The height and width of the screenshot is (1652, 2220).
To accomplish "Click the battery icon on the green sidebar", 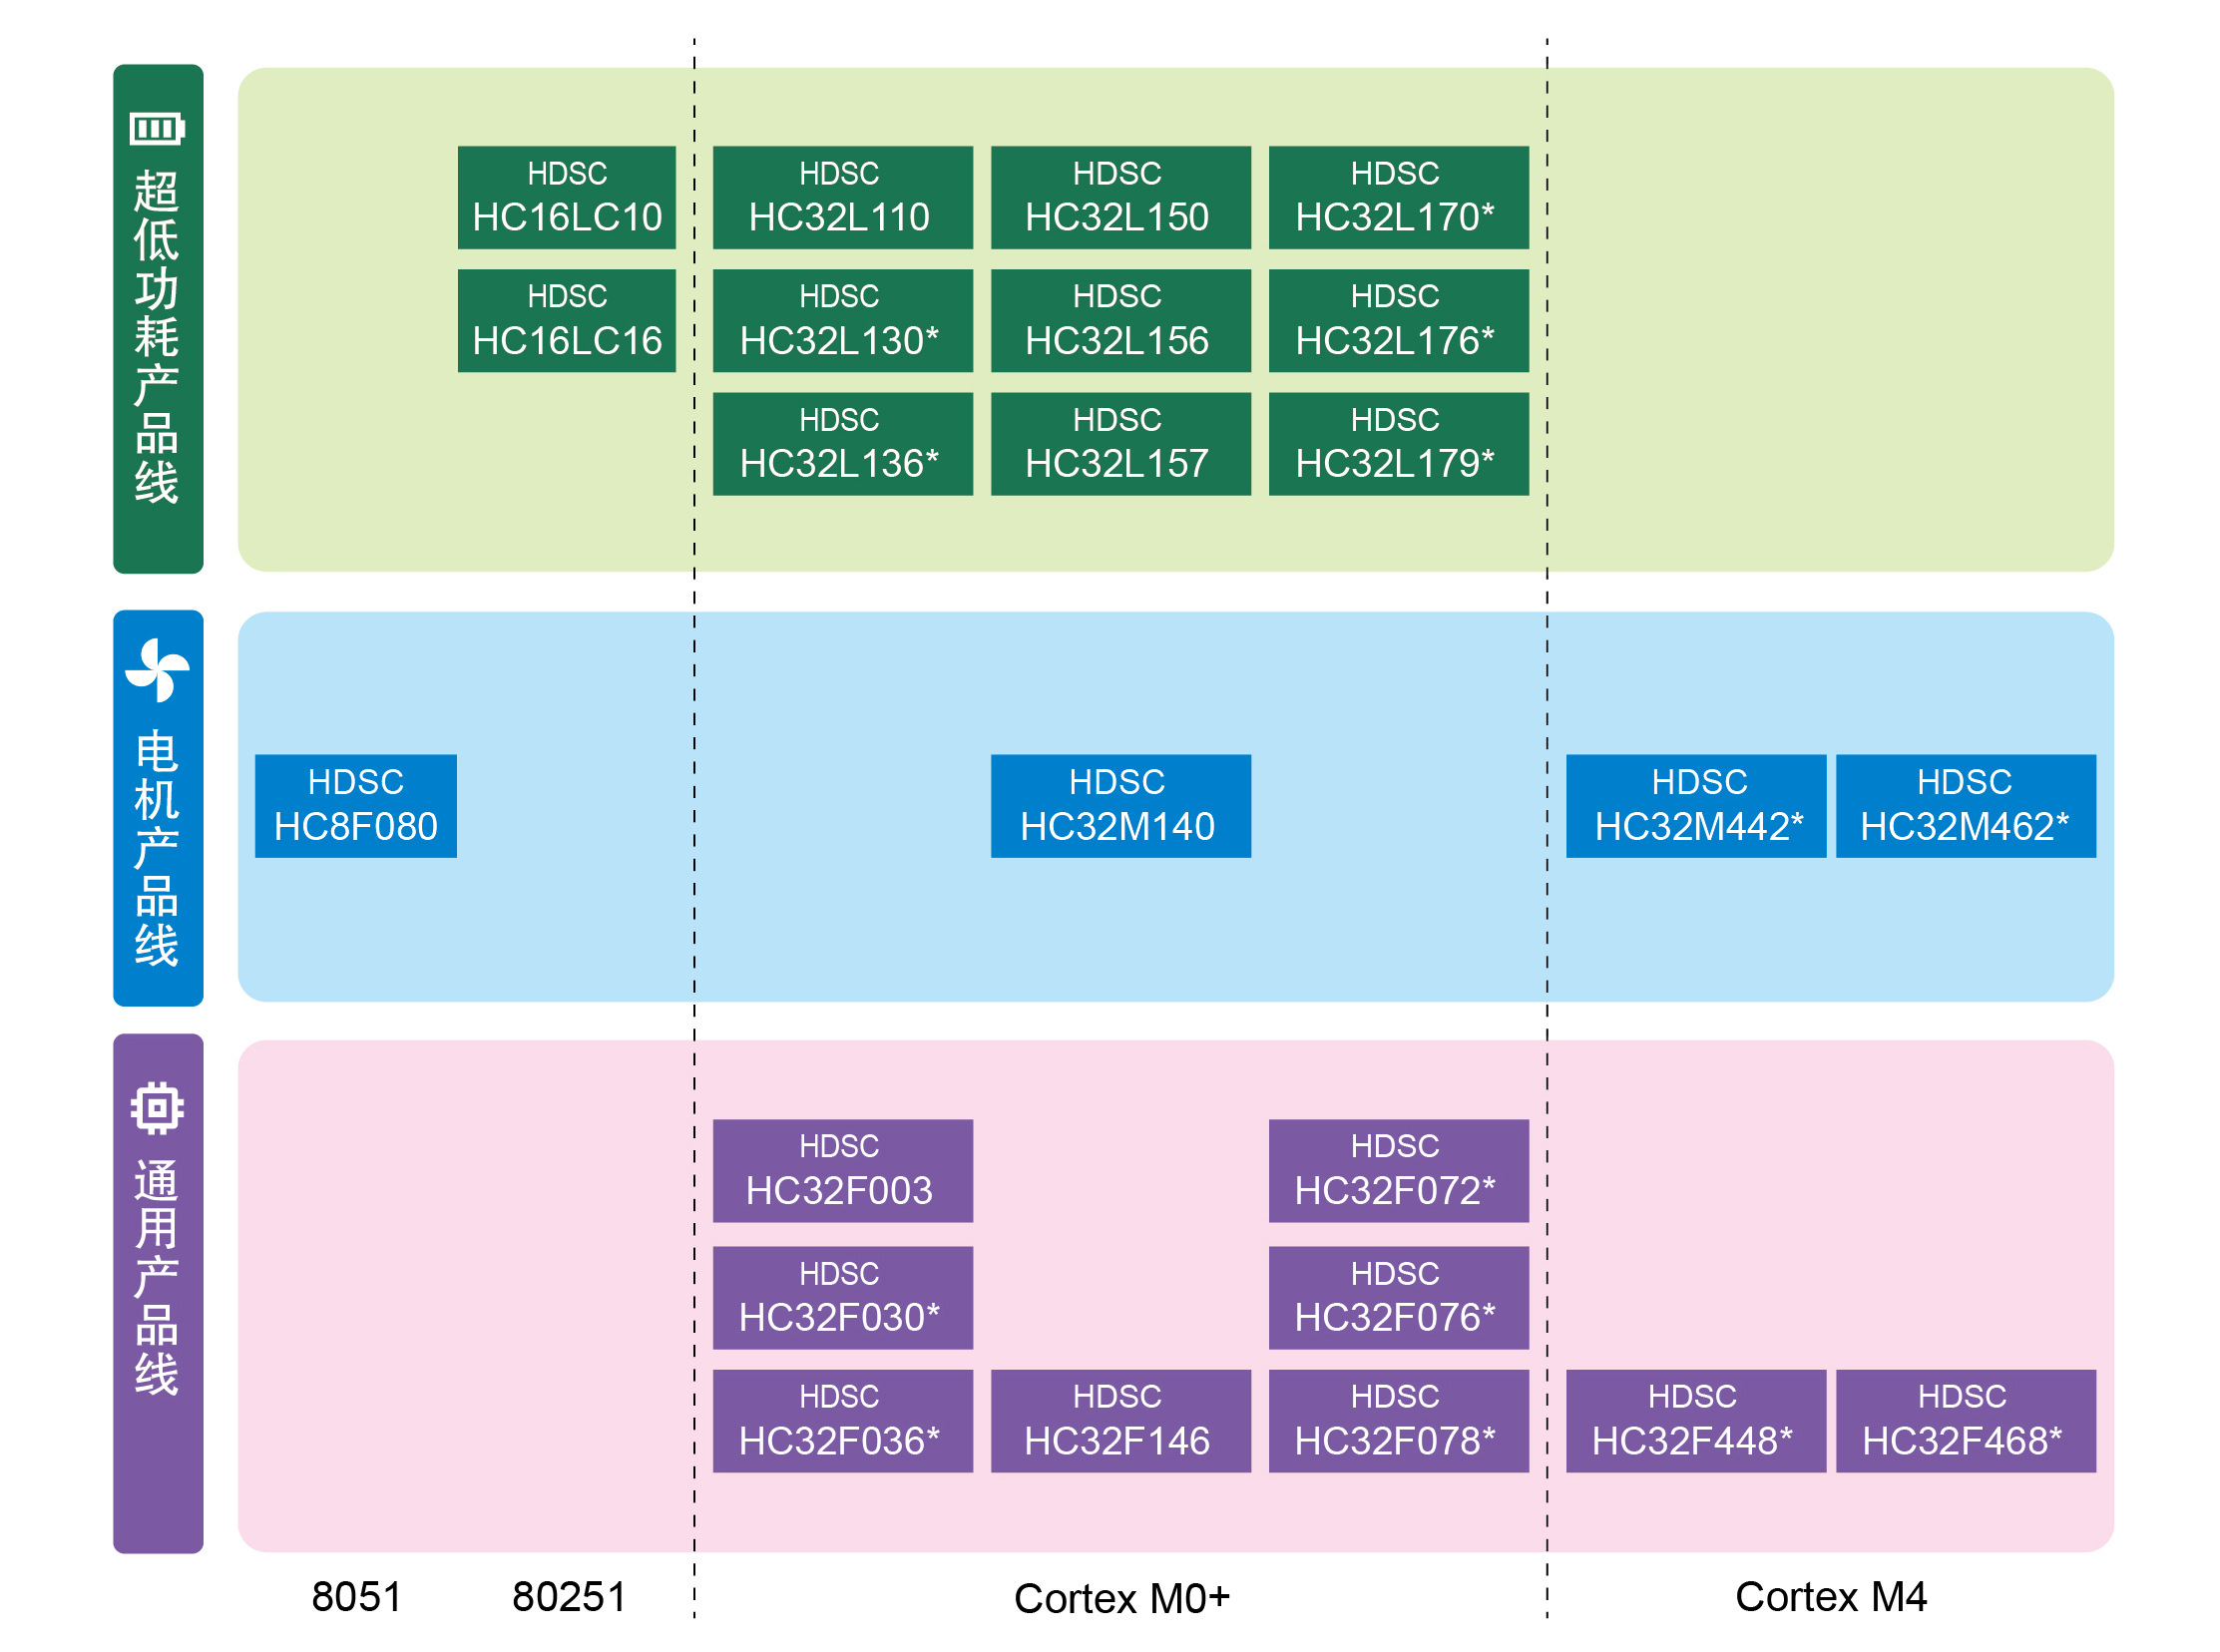I will pos(157,128).
